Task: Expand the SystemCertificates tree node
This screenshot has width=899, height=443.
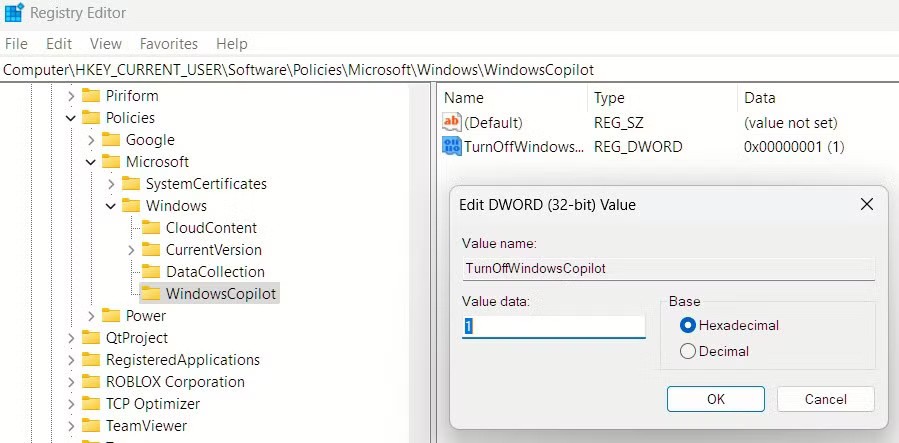Action: pos(111,184)
